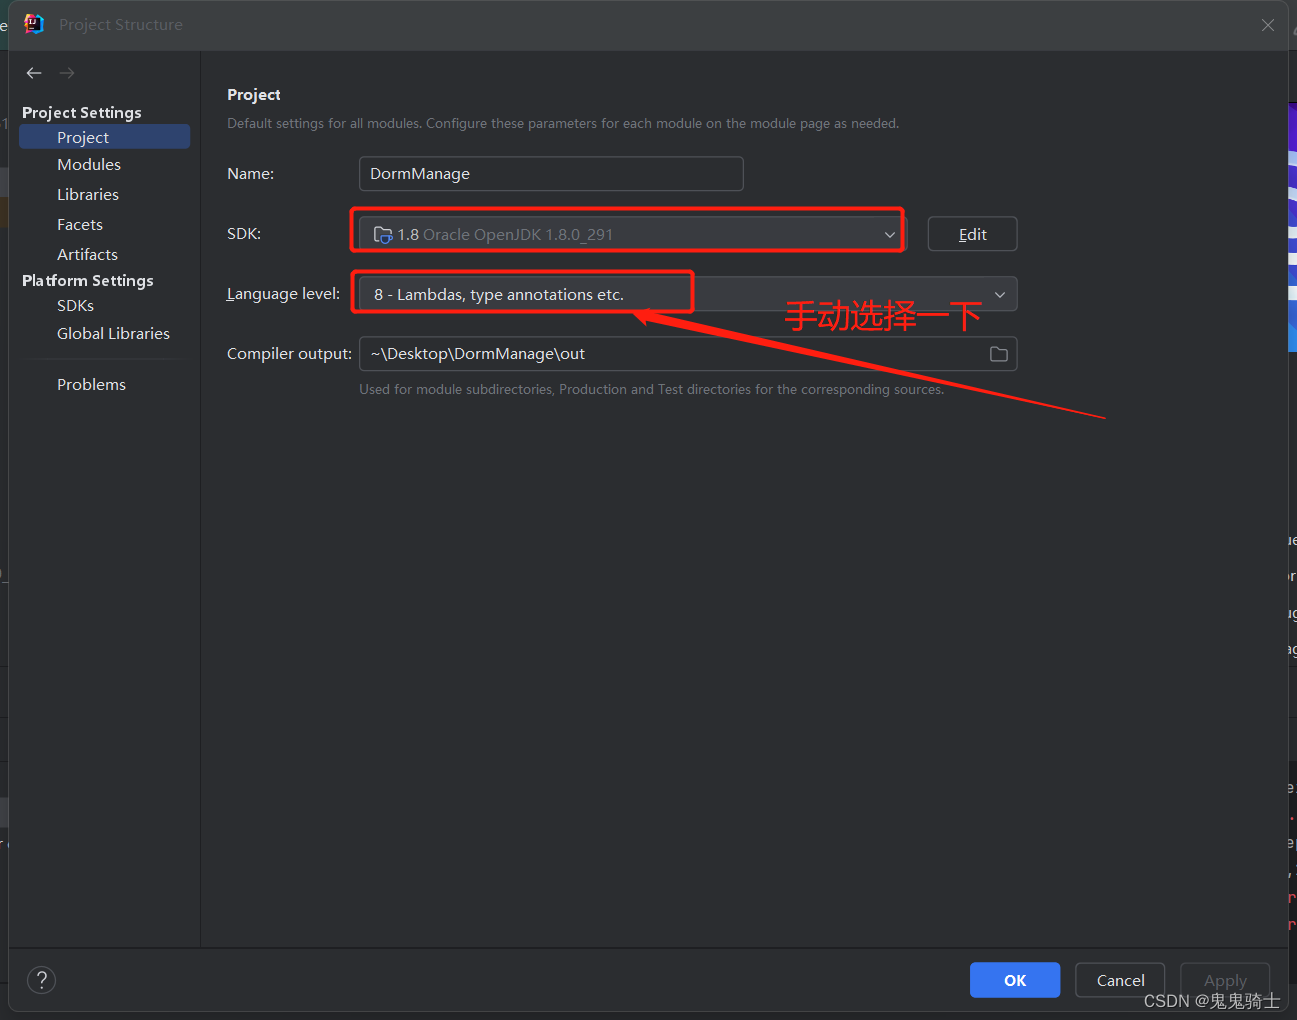Click the IntelliJ logo in title bar
This screenshot has width=1297, height=1020.
pos(34,24)
